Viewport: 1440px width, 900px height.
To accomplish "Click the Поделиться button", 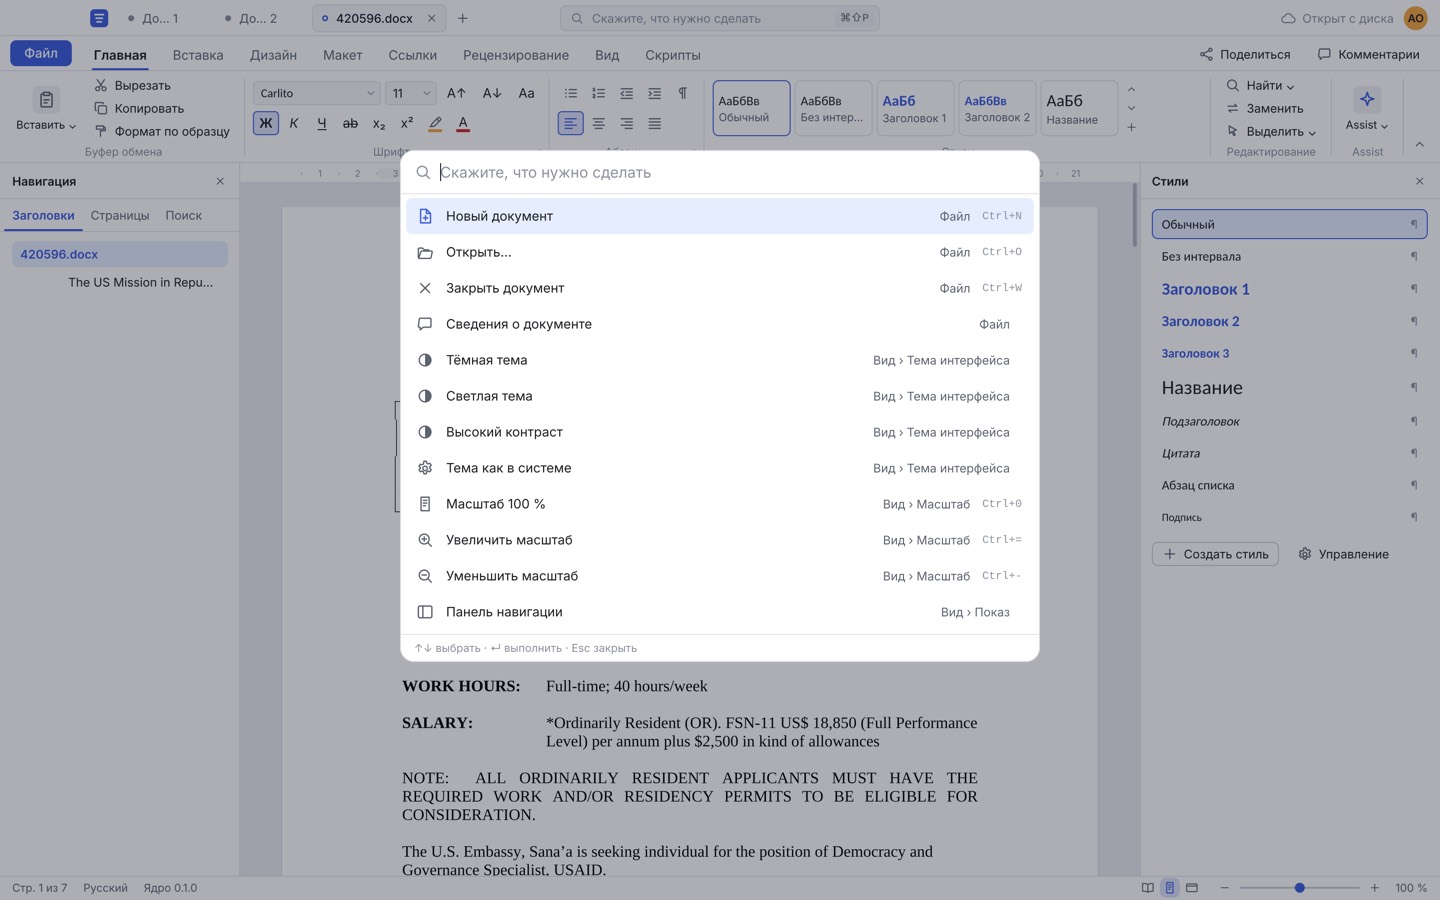I will pyautogui.click(x=1245, y=54).
